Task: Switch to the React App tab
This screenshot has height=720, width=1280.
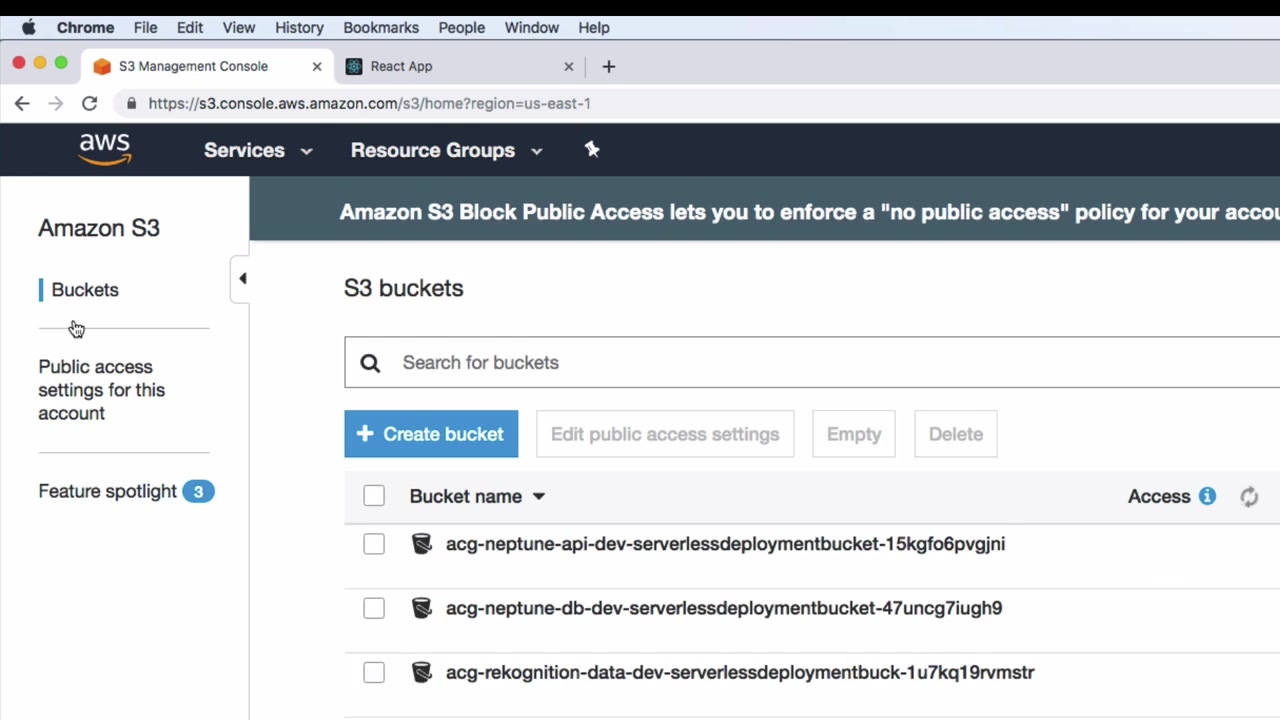Action: point(401,67)
